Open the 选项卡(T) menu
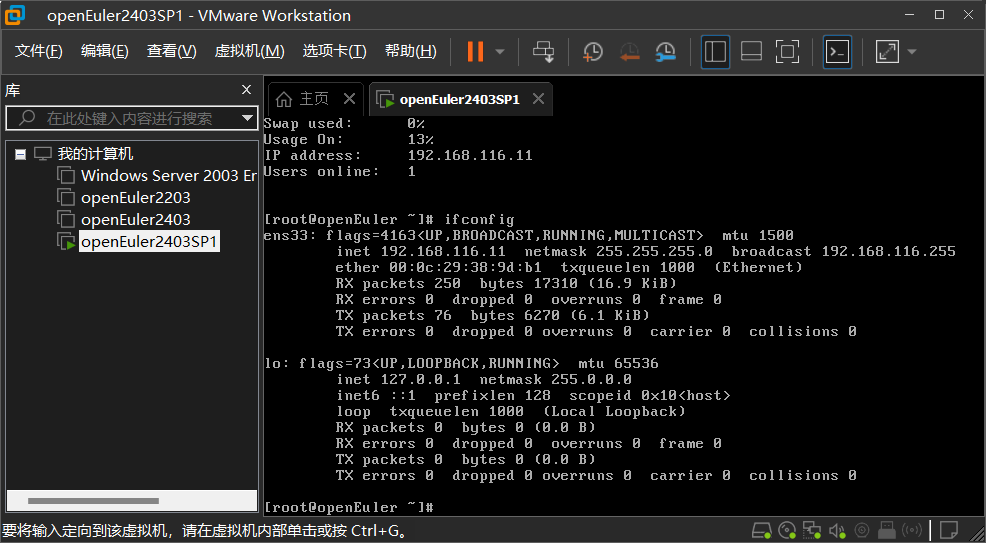 [x=335, y=51]
